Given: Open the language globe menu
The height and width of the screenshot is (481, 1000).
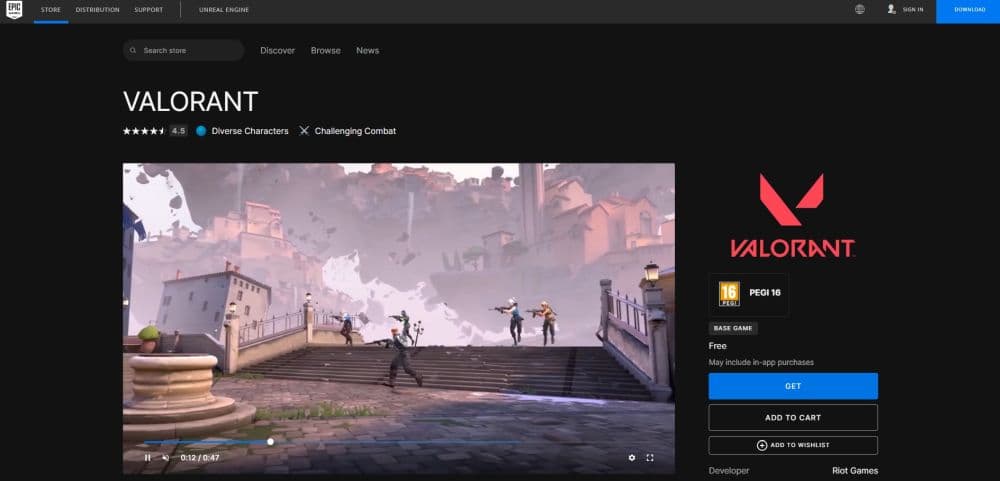Looking at the screenshot, I should point(860,10).
